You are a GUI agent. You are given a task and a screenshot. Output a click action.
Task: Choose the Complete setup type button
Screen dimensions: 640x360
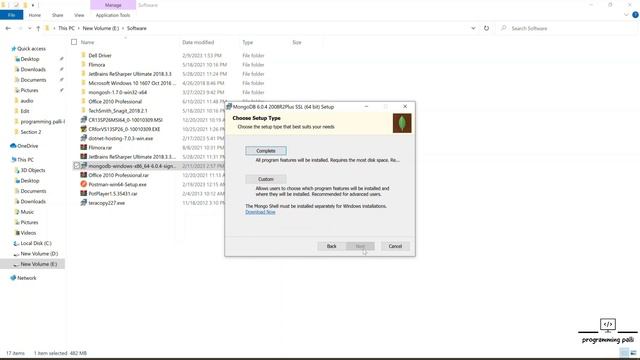266,151
